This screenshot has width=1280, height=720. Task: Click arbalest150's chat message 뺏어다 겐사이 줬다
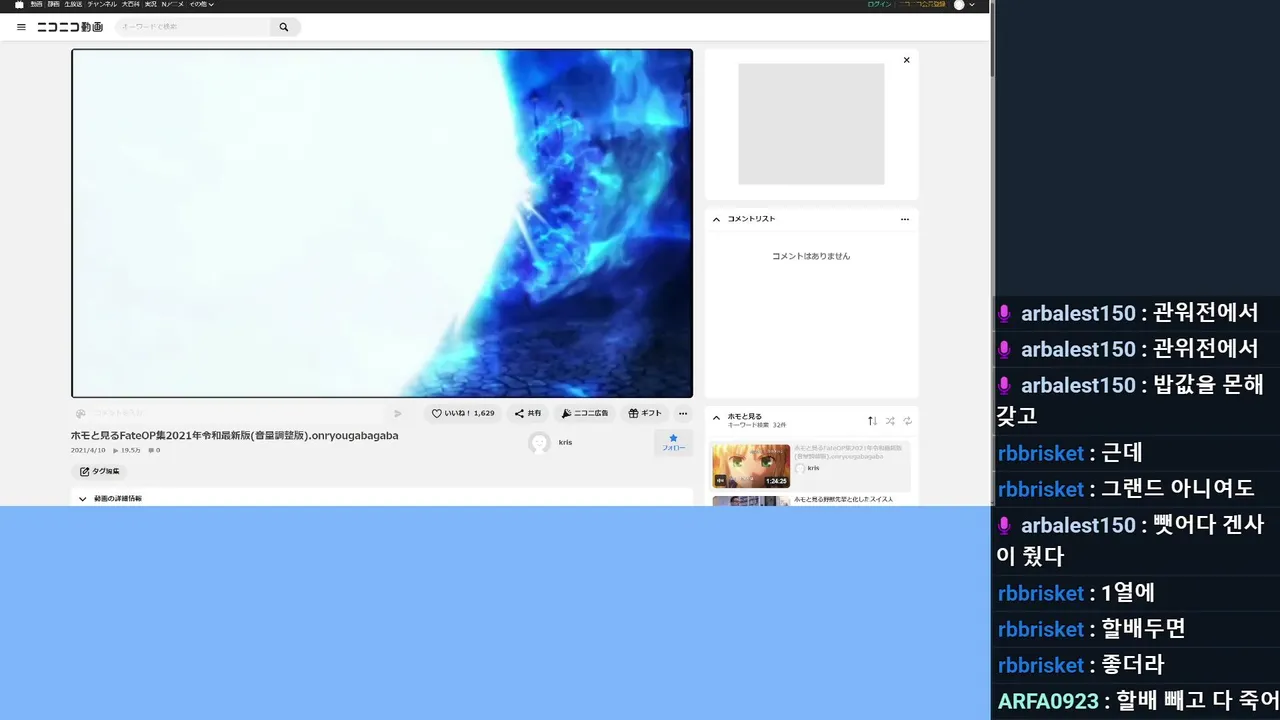click(x=1130, y=540)
